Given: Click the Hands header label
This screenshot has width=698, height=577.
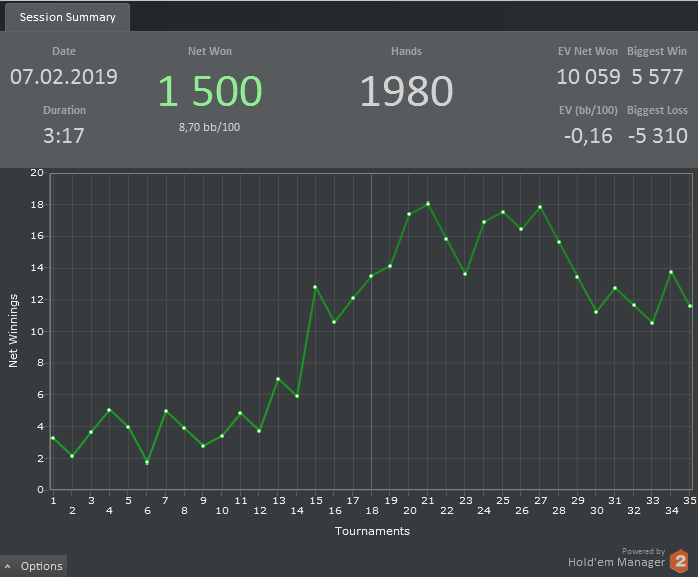Looking at the screenshot, I should pos(406,51).
